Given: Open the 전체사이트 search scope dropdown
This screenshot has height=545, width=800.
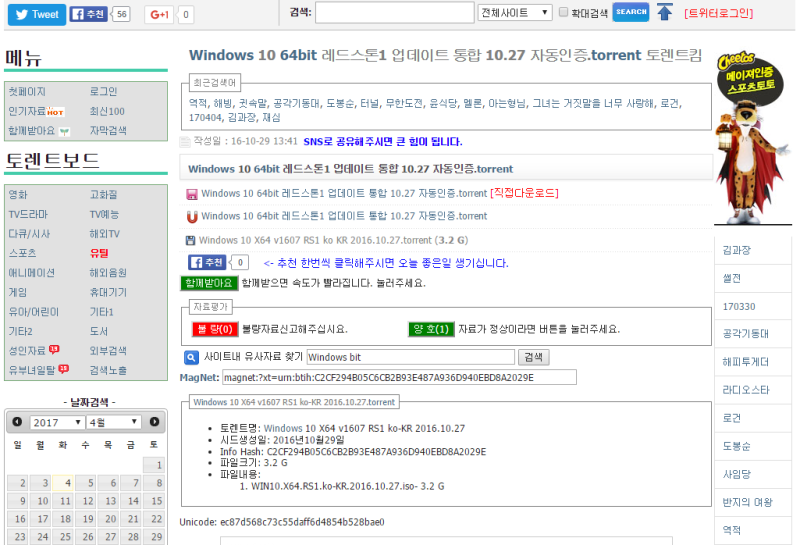Looking at the screenshot, I should [515, 13].
